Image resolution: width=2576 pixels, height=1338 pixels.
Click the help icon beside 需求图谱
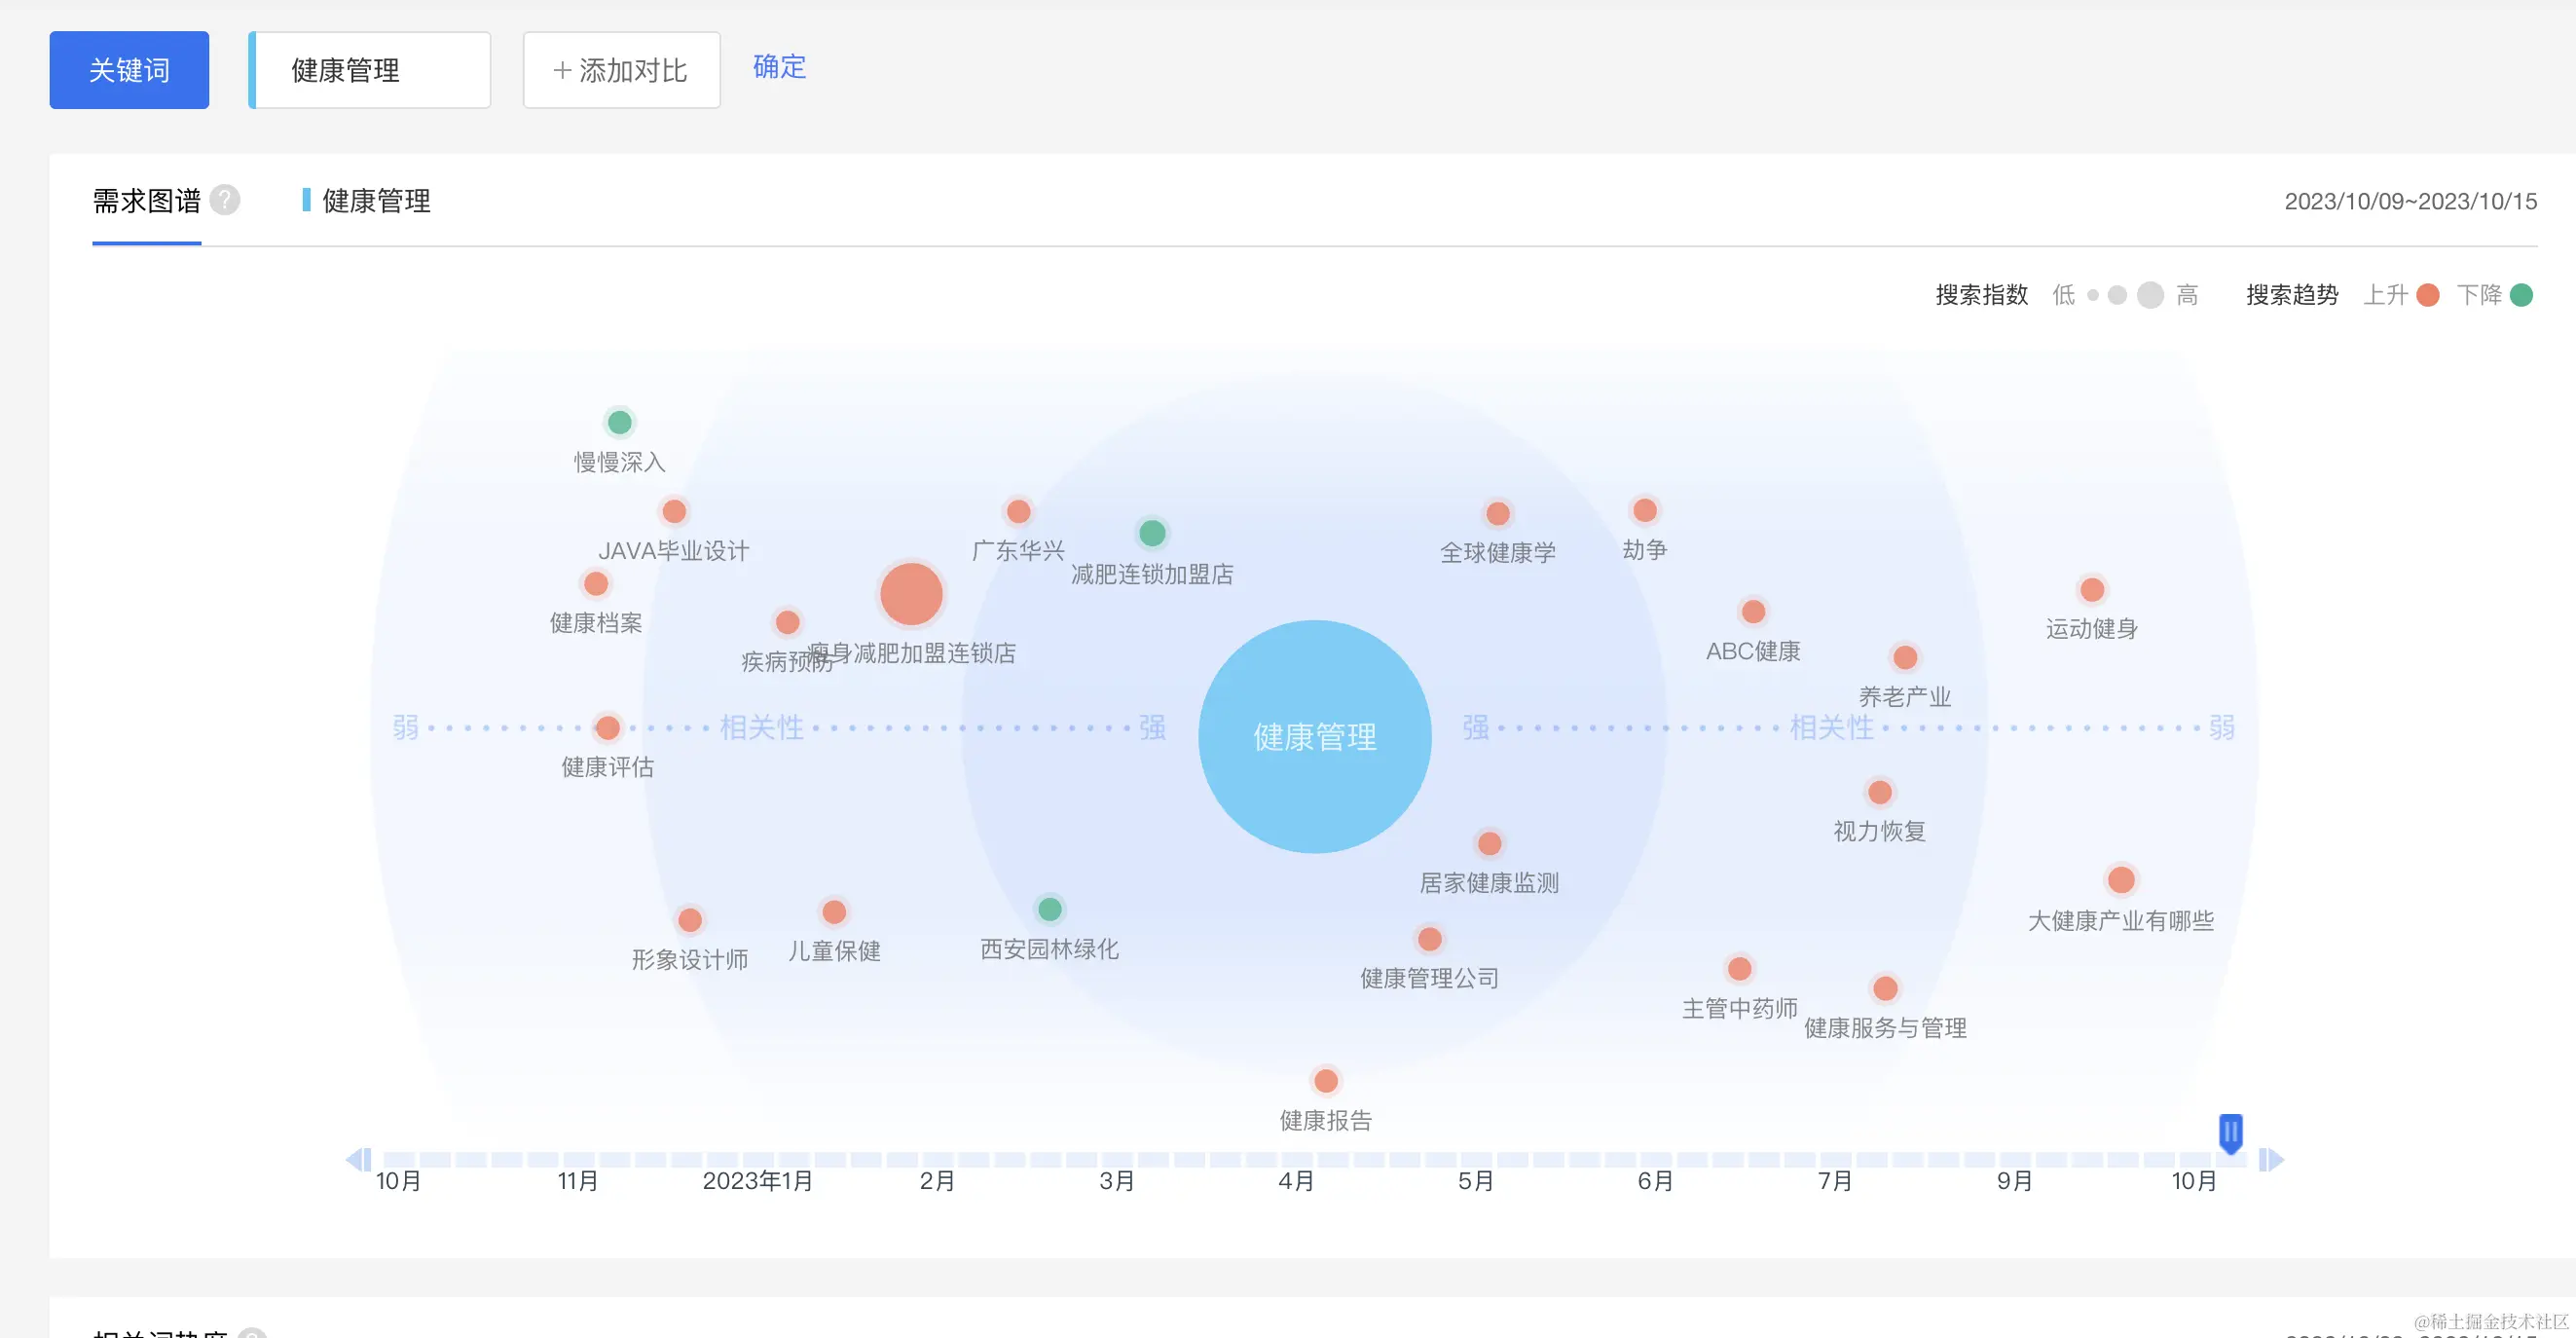225,200
